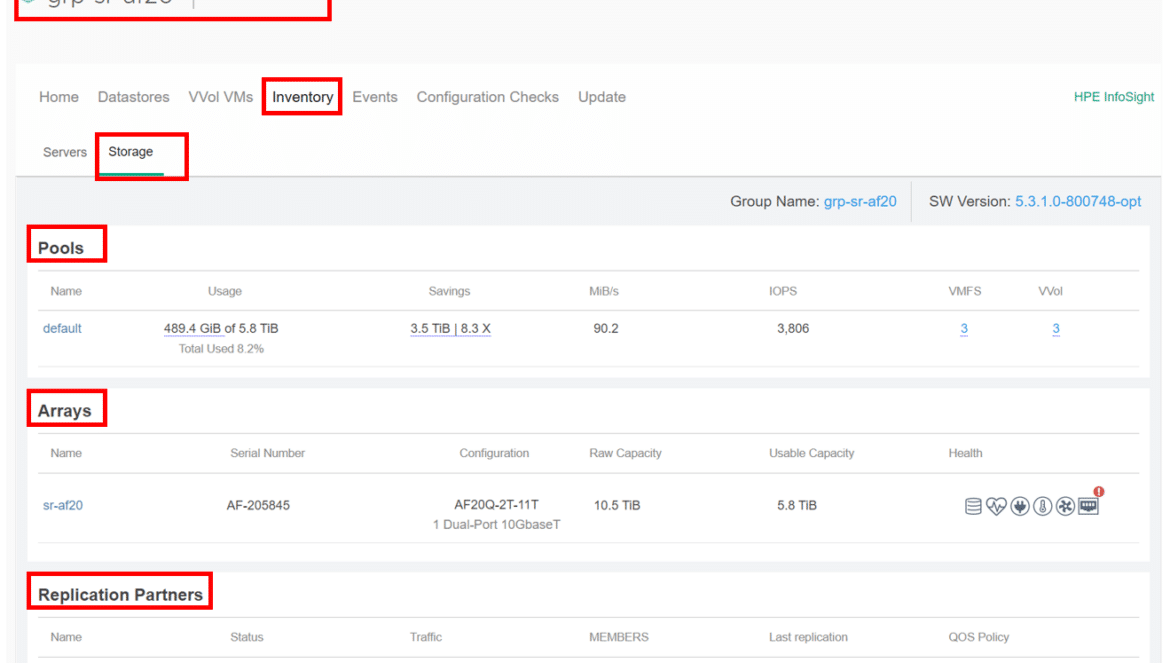This screenshot has width=1170, height=663.
Task: Click the heartbeat health icon for sr-af20
Action: click(996, 506)
